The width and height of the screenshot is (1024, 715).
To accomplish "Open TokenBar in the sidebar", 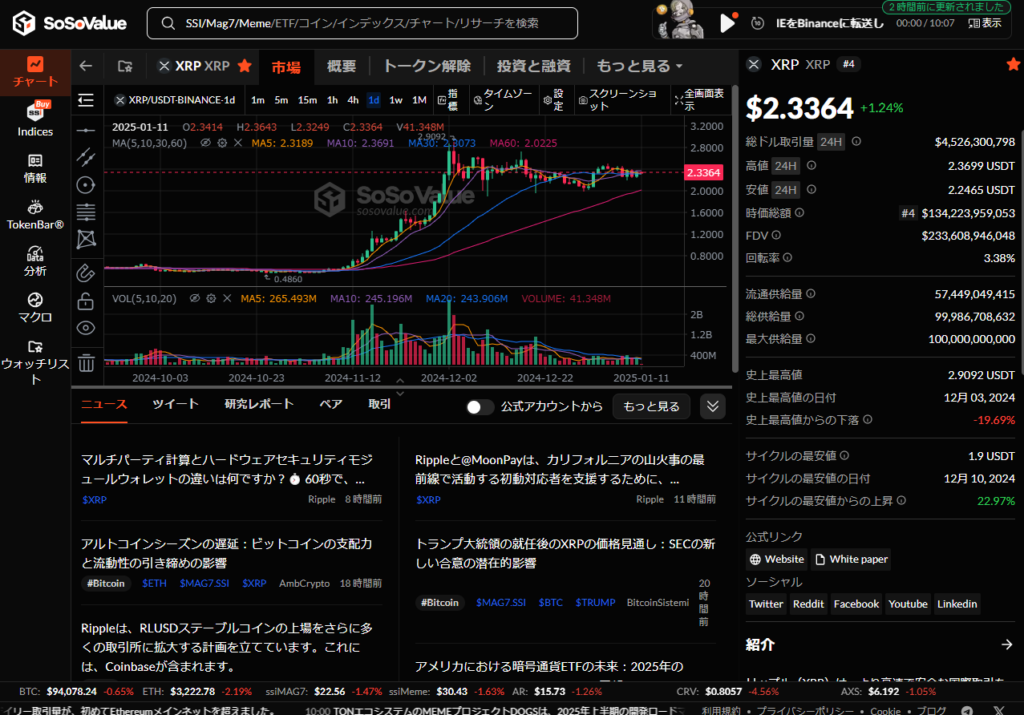I will point(35,215).
